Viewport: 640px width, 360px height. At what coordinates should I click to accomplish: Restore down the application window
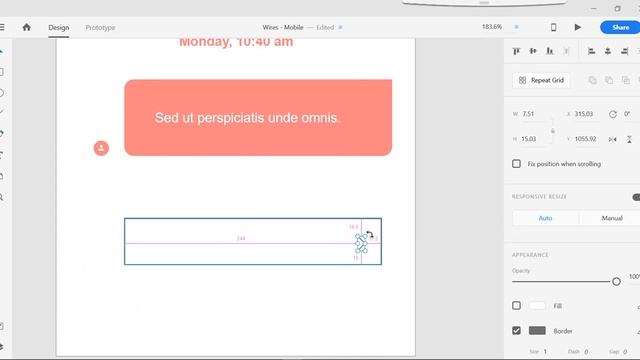pyautogui.click(x=618, y=8)
